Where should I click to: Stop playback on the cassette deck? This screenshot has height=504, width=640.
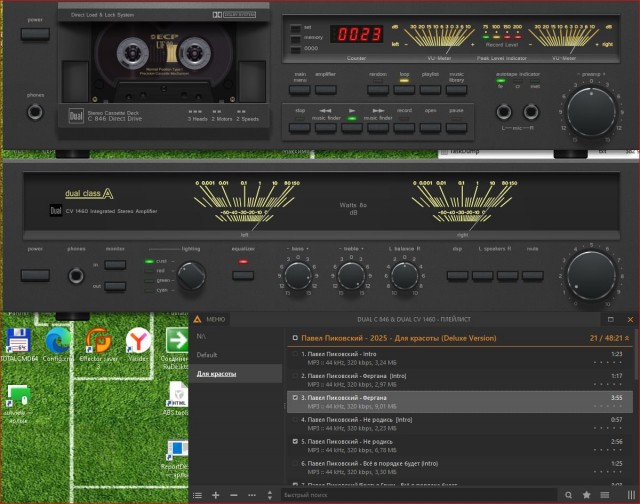coord(300,128)
